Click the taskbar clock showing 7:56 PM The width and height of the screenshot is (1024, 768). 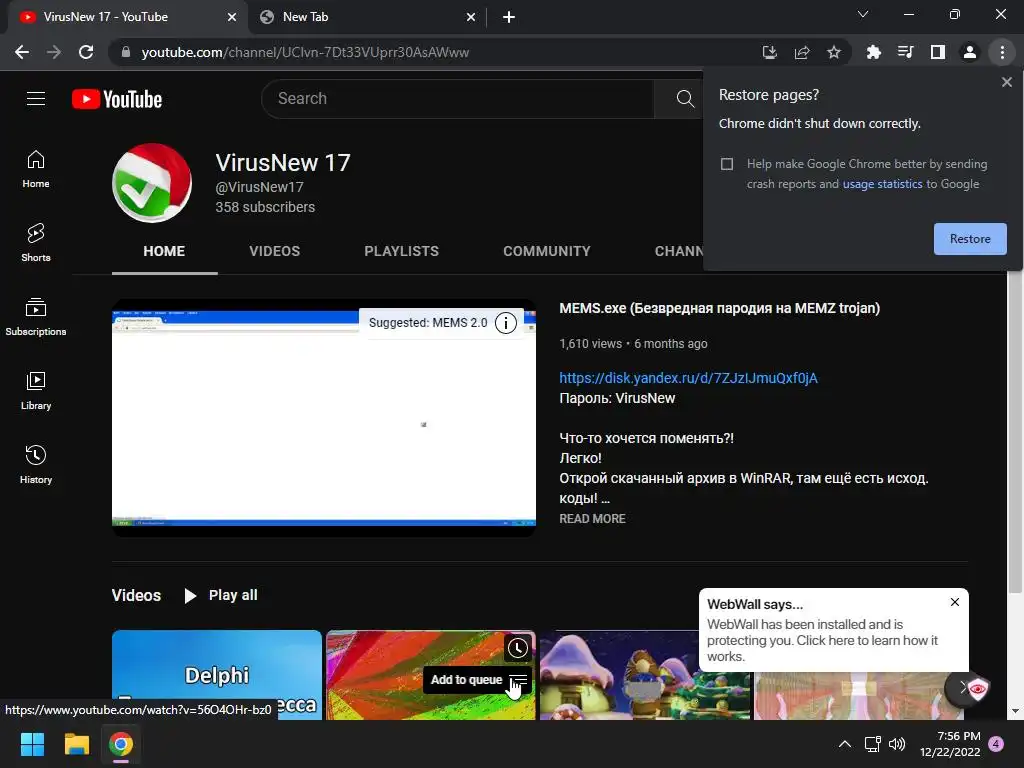coord(950,744)
